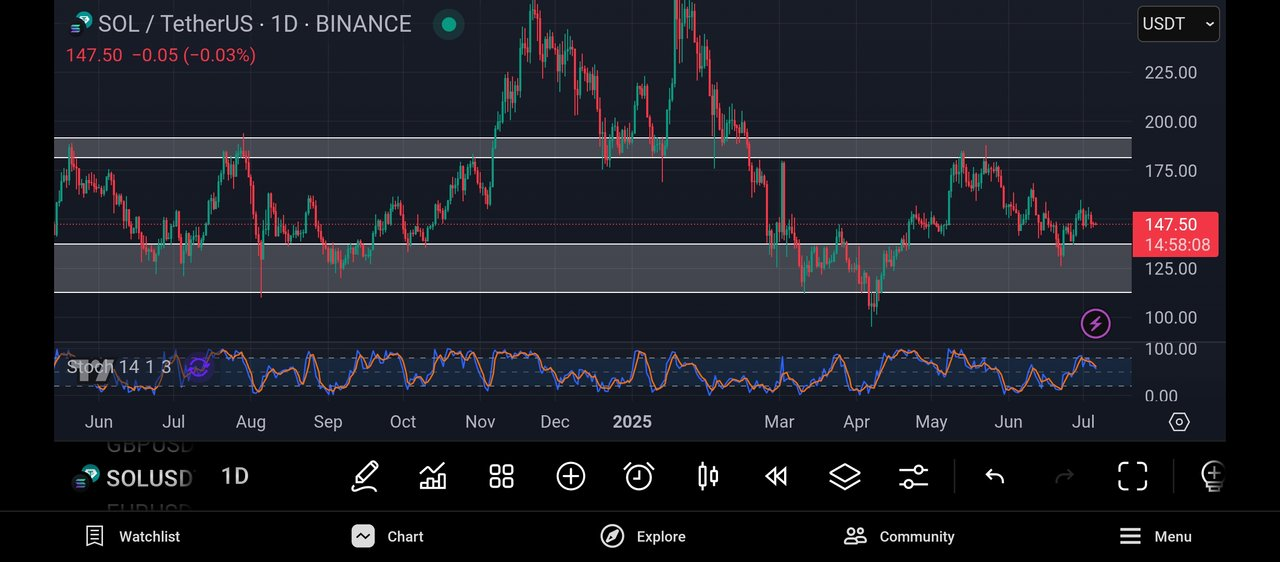Tap the Nov time axis label
The image size is (1280, 562).
(x=480, y=422)
